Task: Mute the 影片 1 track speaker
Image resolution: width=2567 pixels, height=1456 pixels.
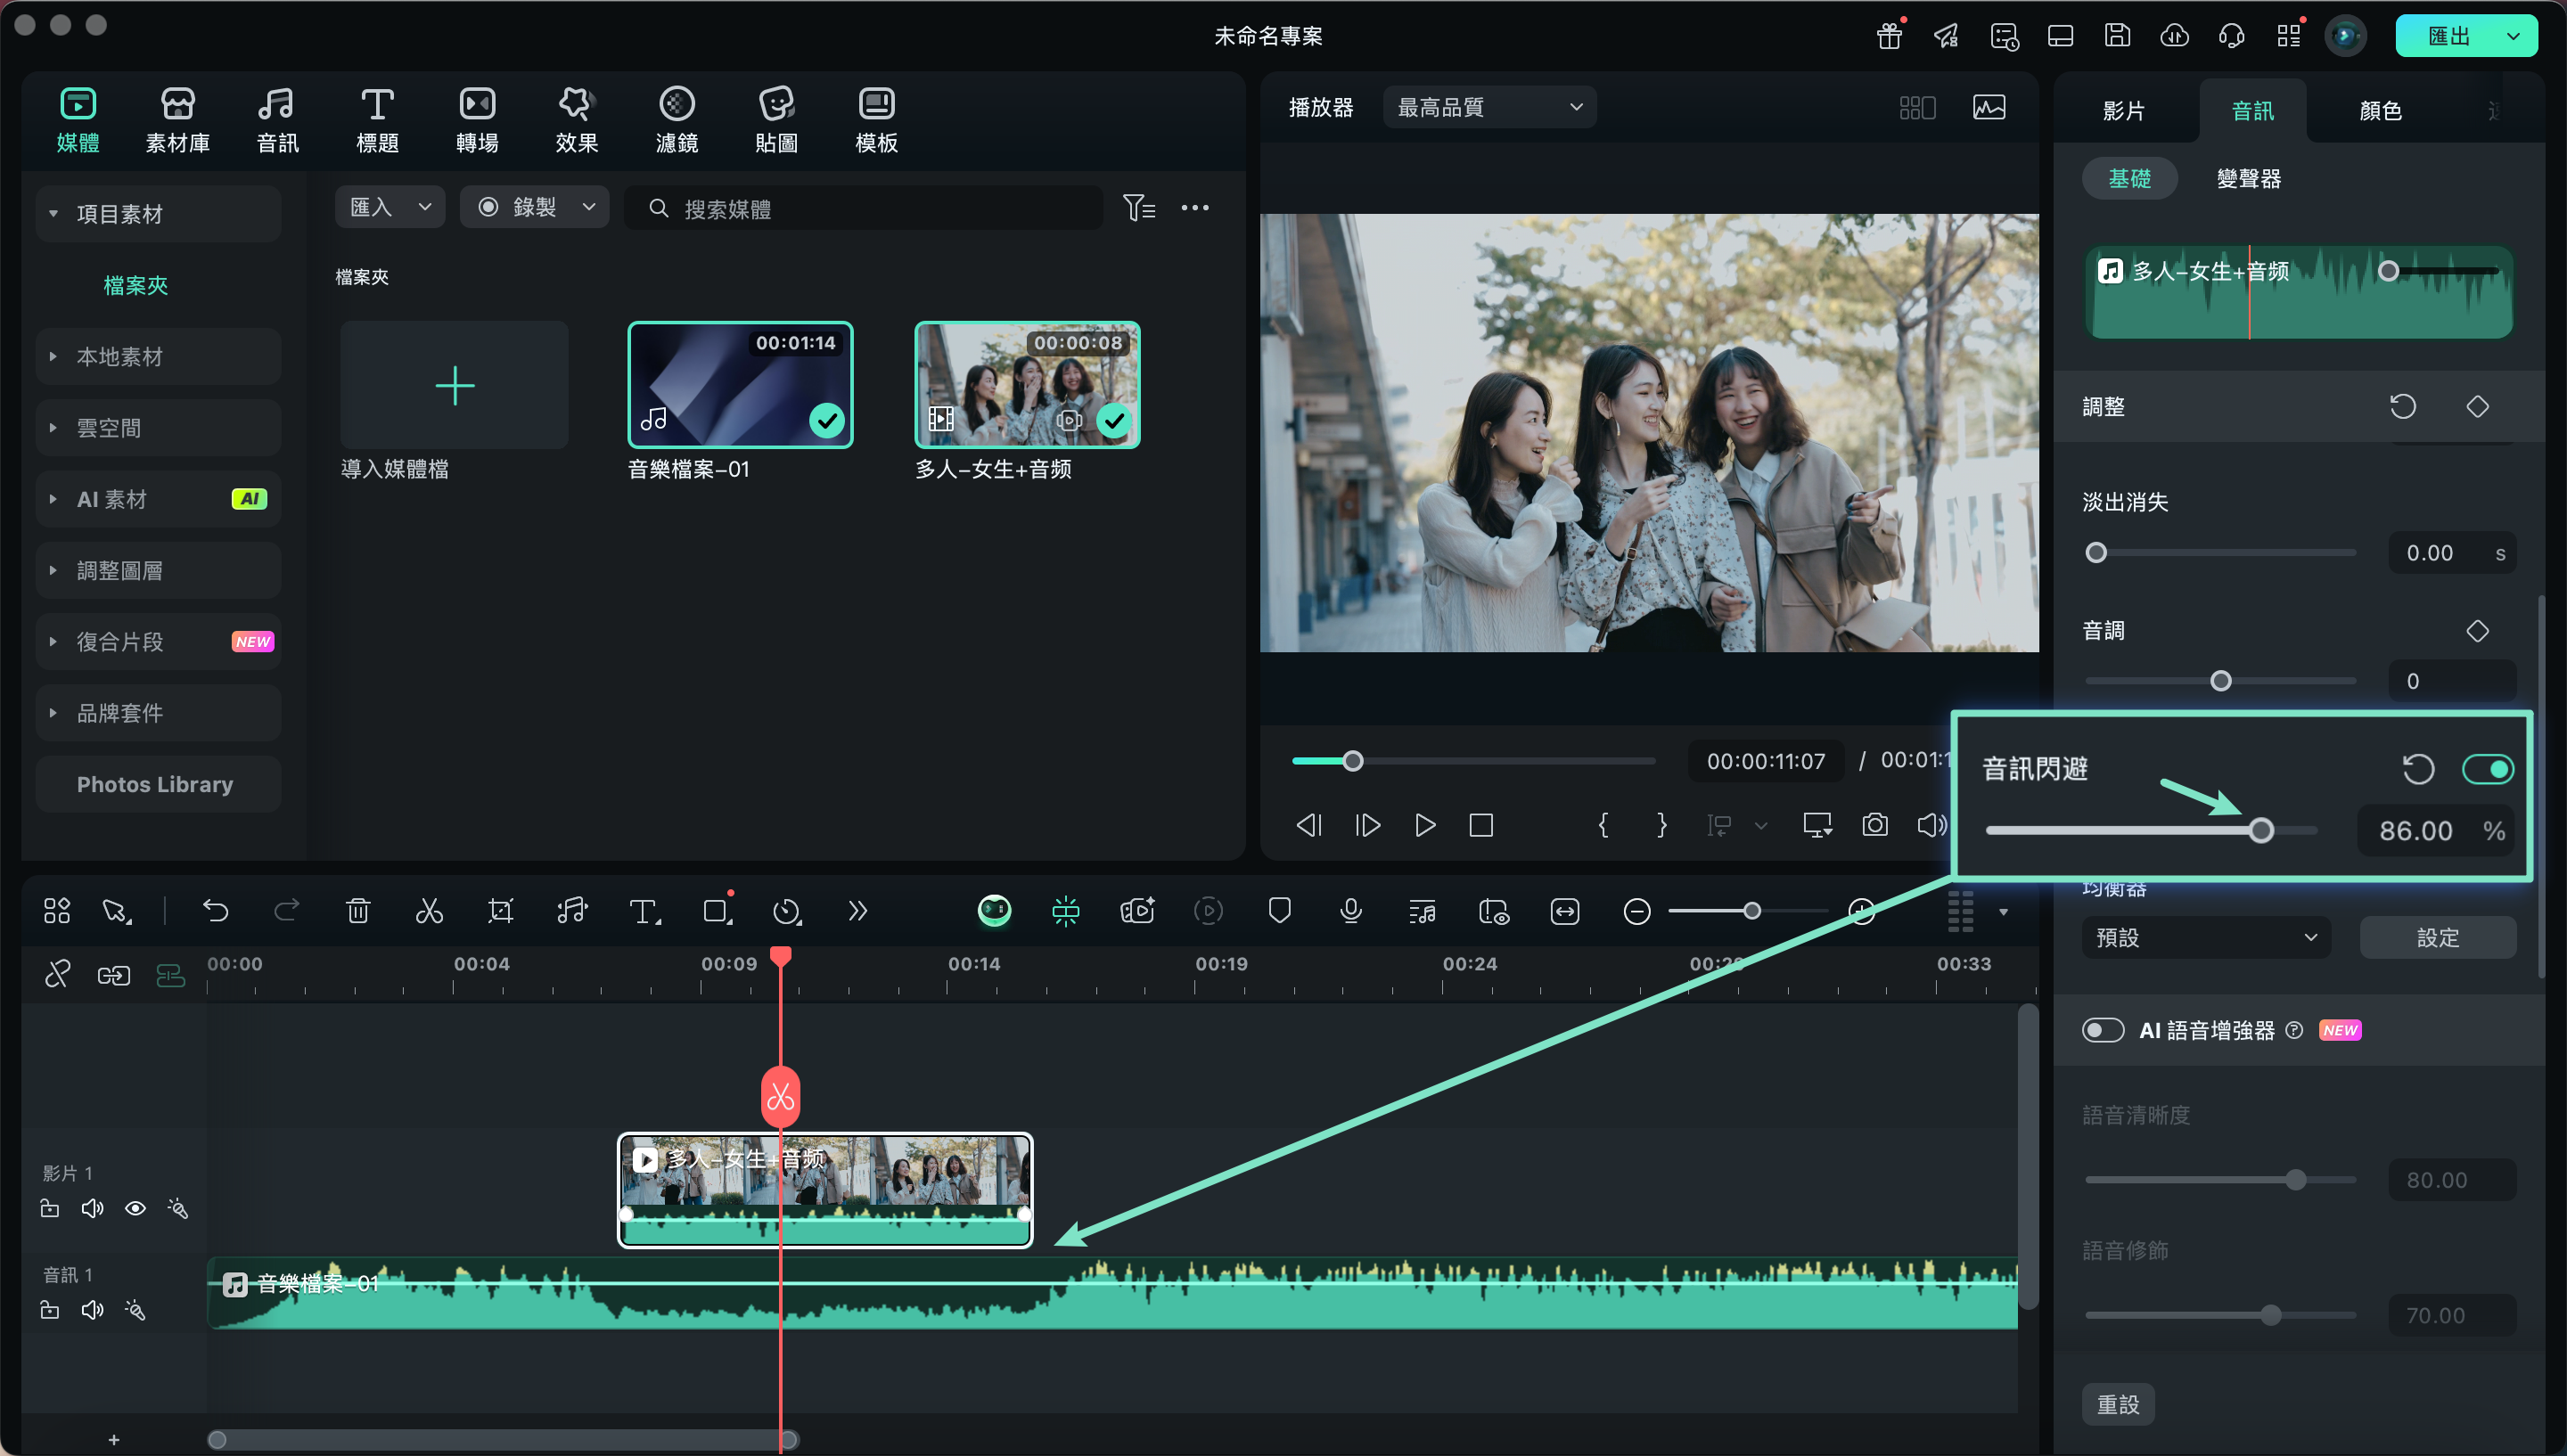Action: (92, 1208)
